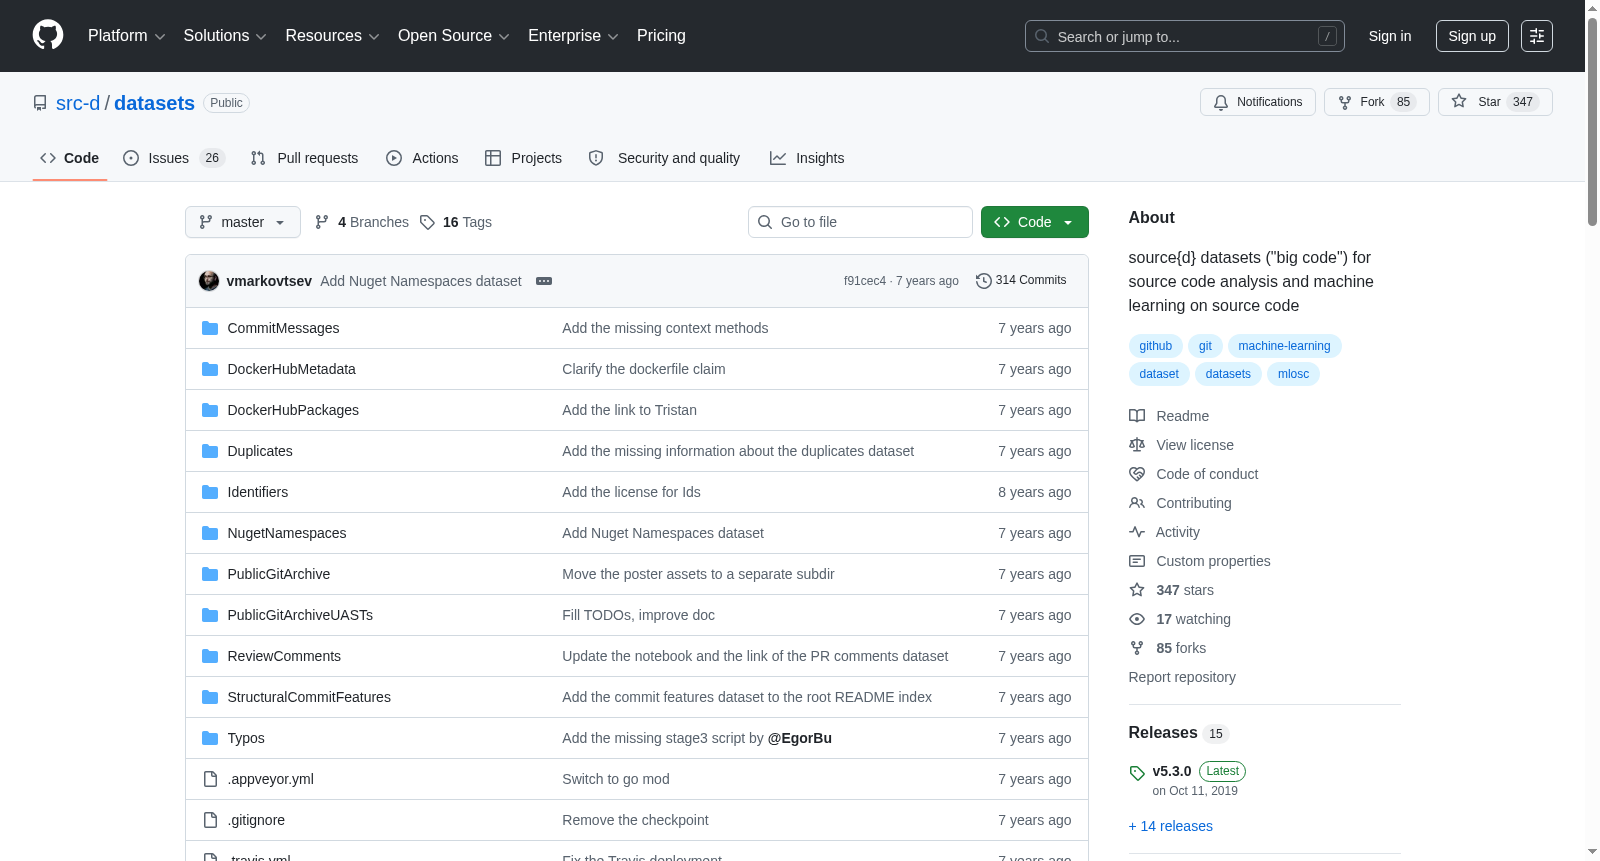The image size is (1600, 861).
Task: Open the PublicGitArchiveUASTs folder
Action: pos(300,615)
